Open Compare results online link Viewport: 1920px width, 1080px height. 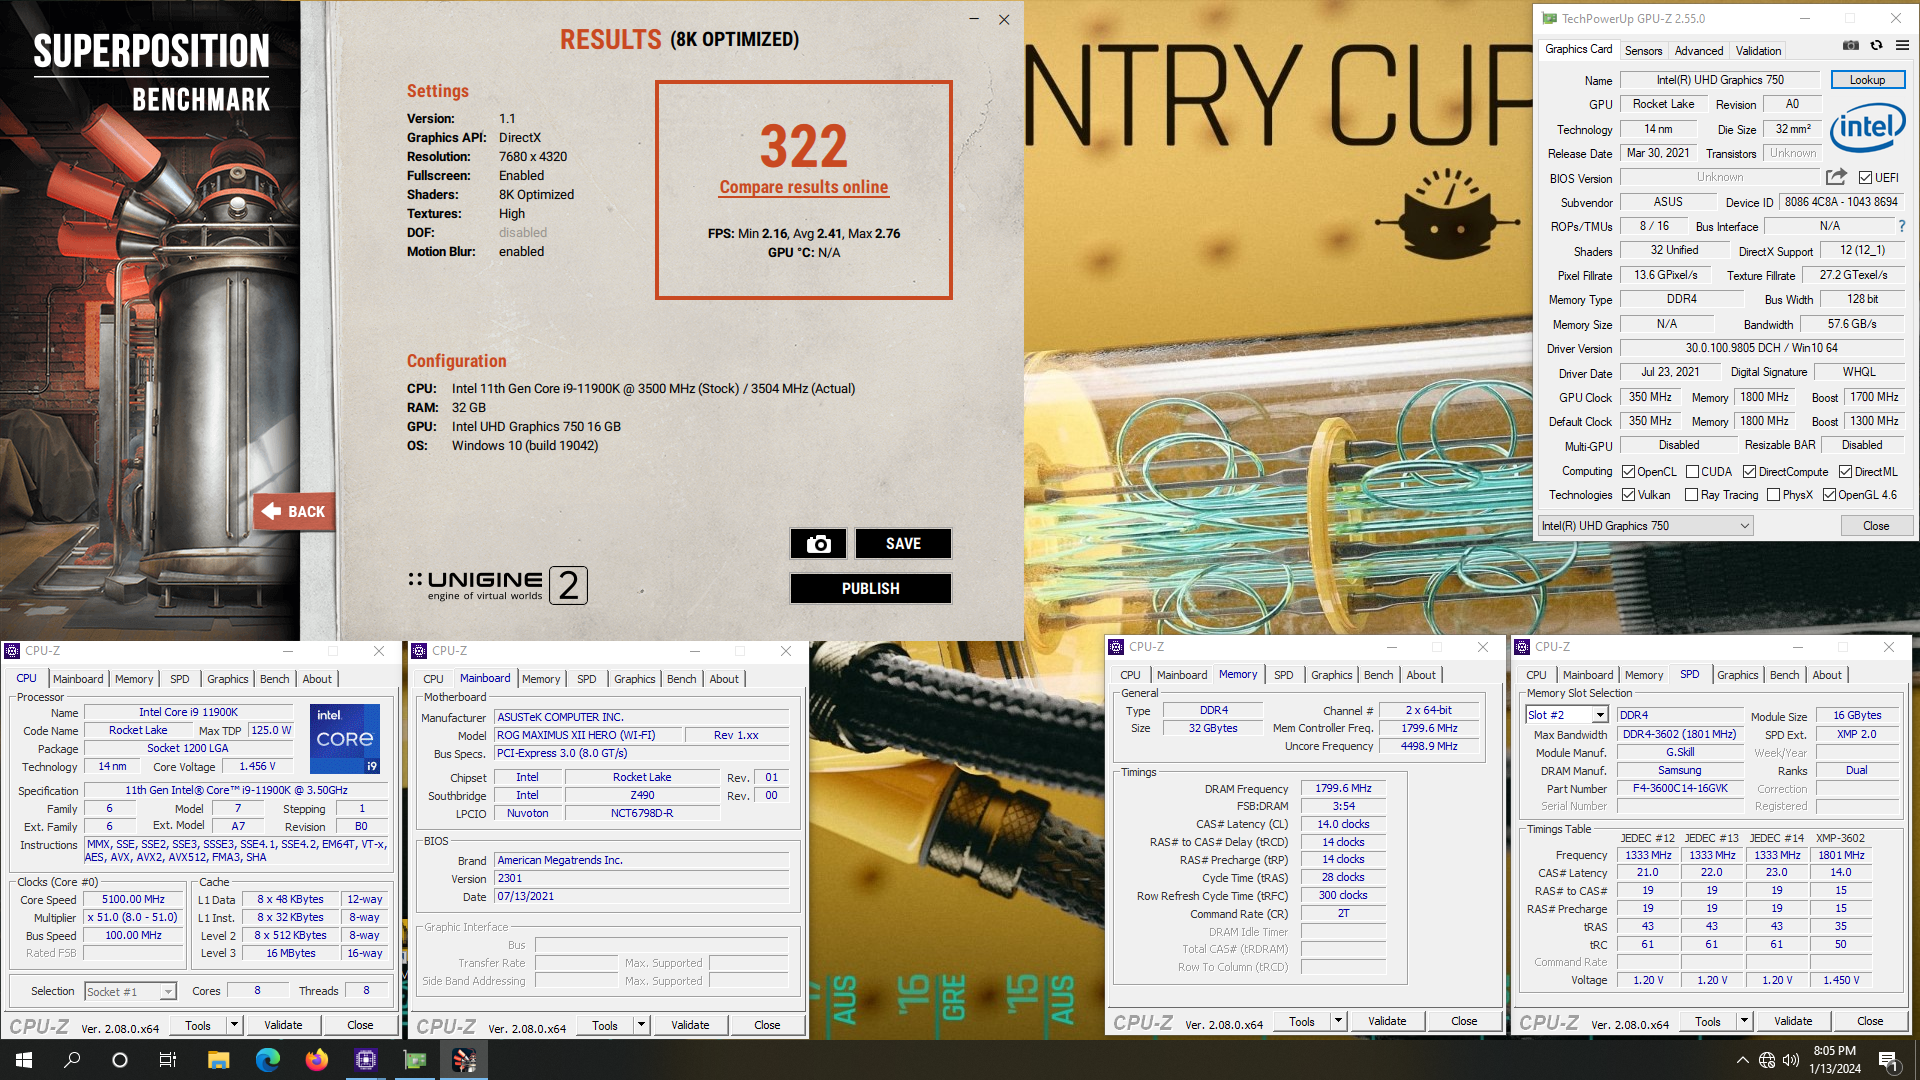click(x=803, y=187)
